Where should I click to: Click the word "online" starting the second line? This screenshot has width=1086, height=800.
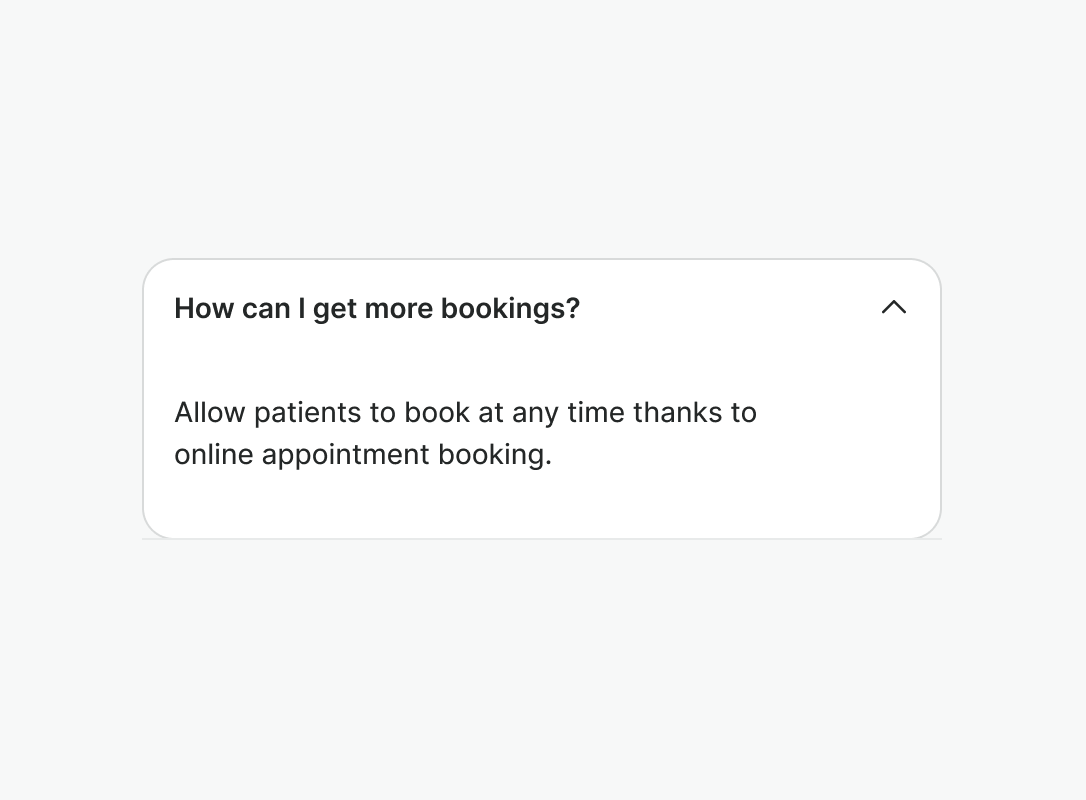(x=213, y=455)
